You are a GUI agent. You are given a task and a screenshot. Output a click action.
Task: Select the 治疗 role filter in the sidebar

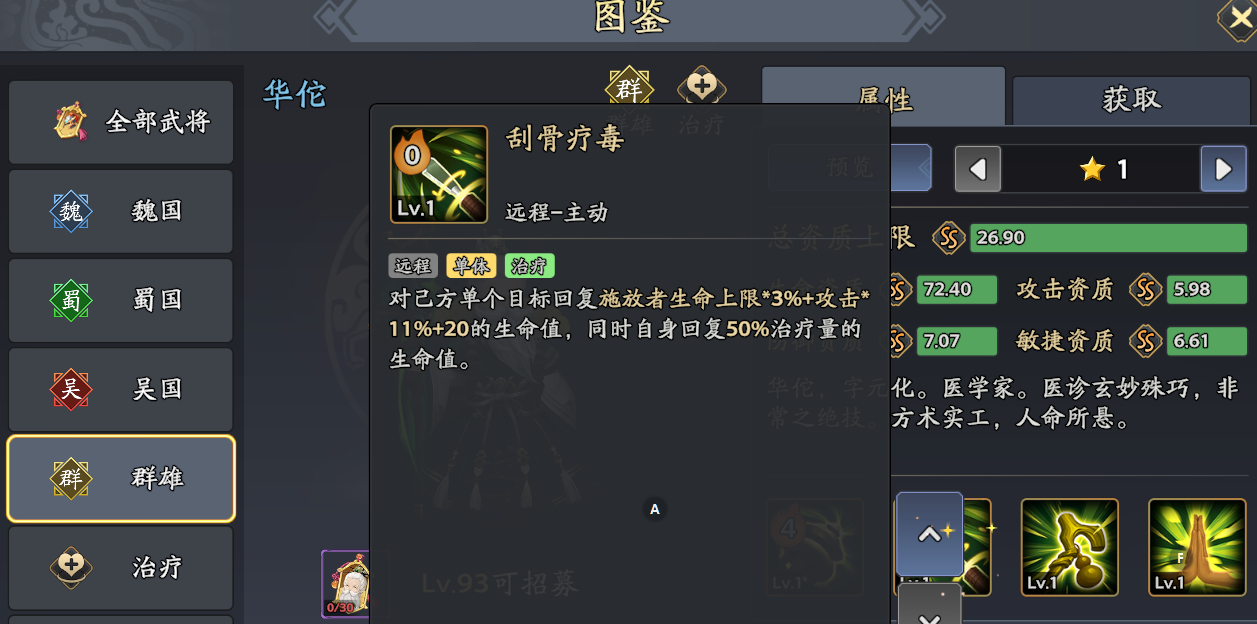121,567
